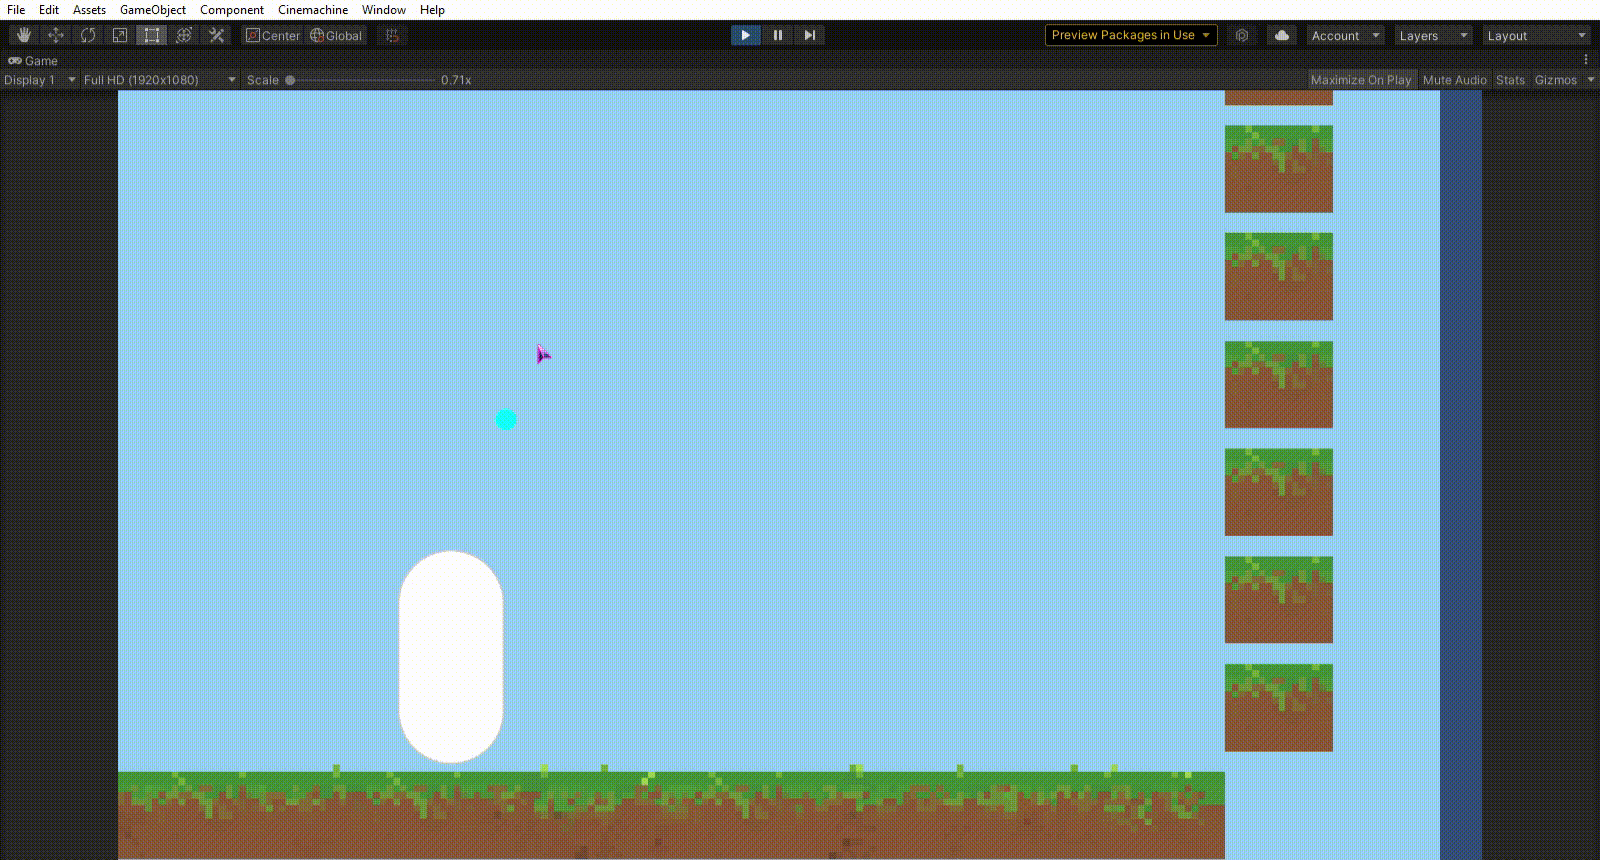Select the Move tool
The width and height of the screenshot is (1600, 860).
click(x=56, y=35)
